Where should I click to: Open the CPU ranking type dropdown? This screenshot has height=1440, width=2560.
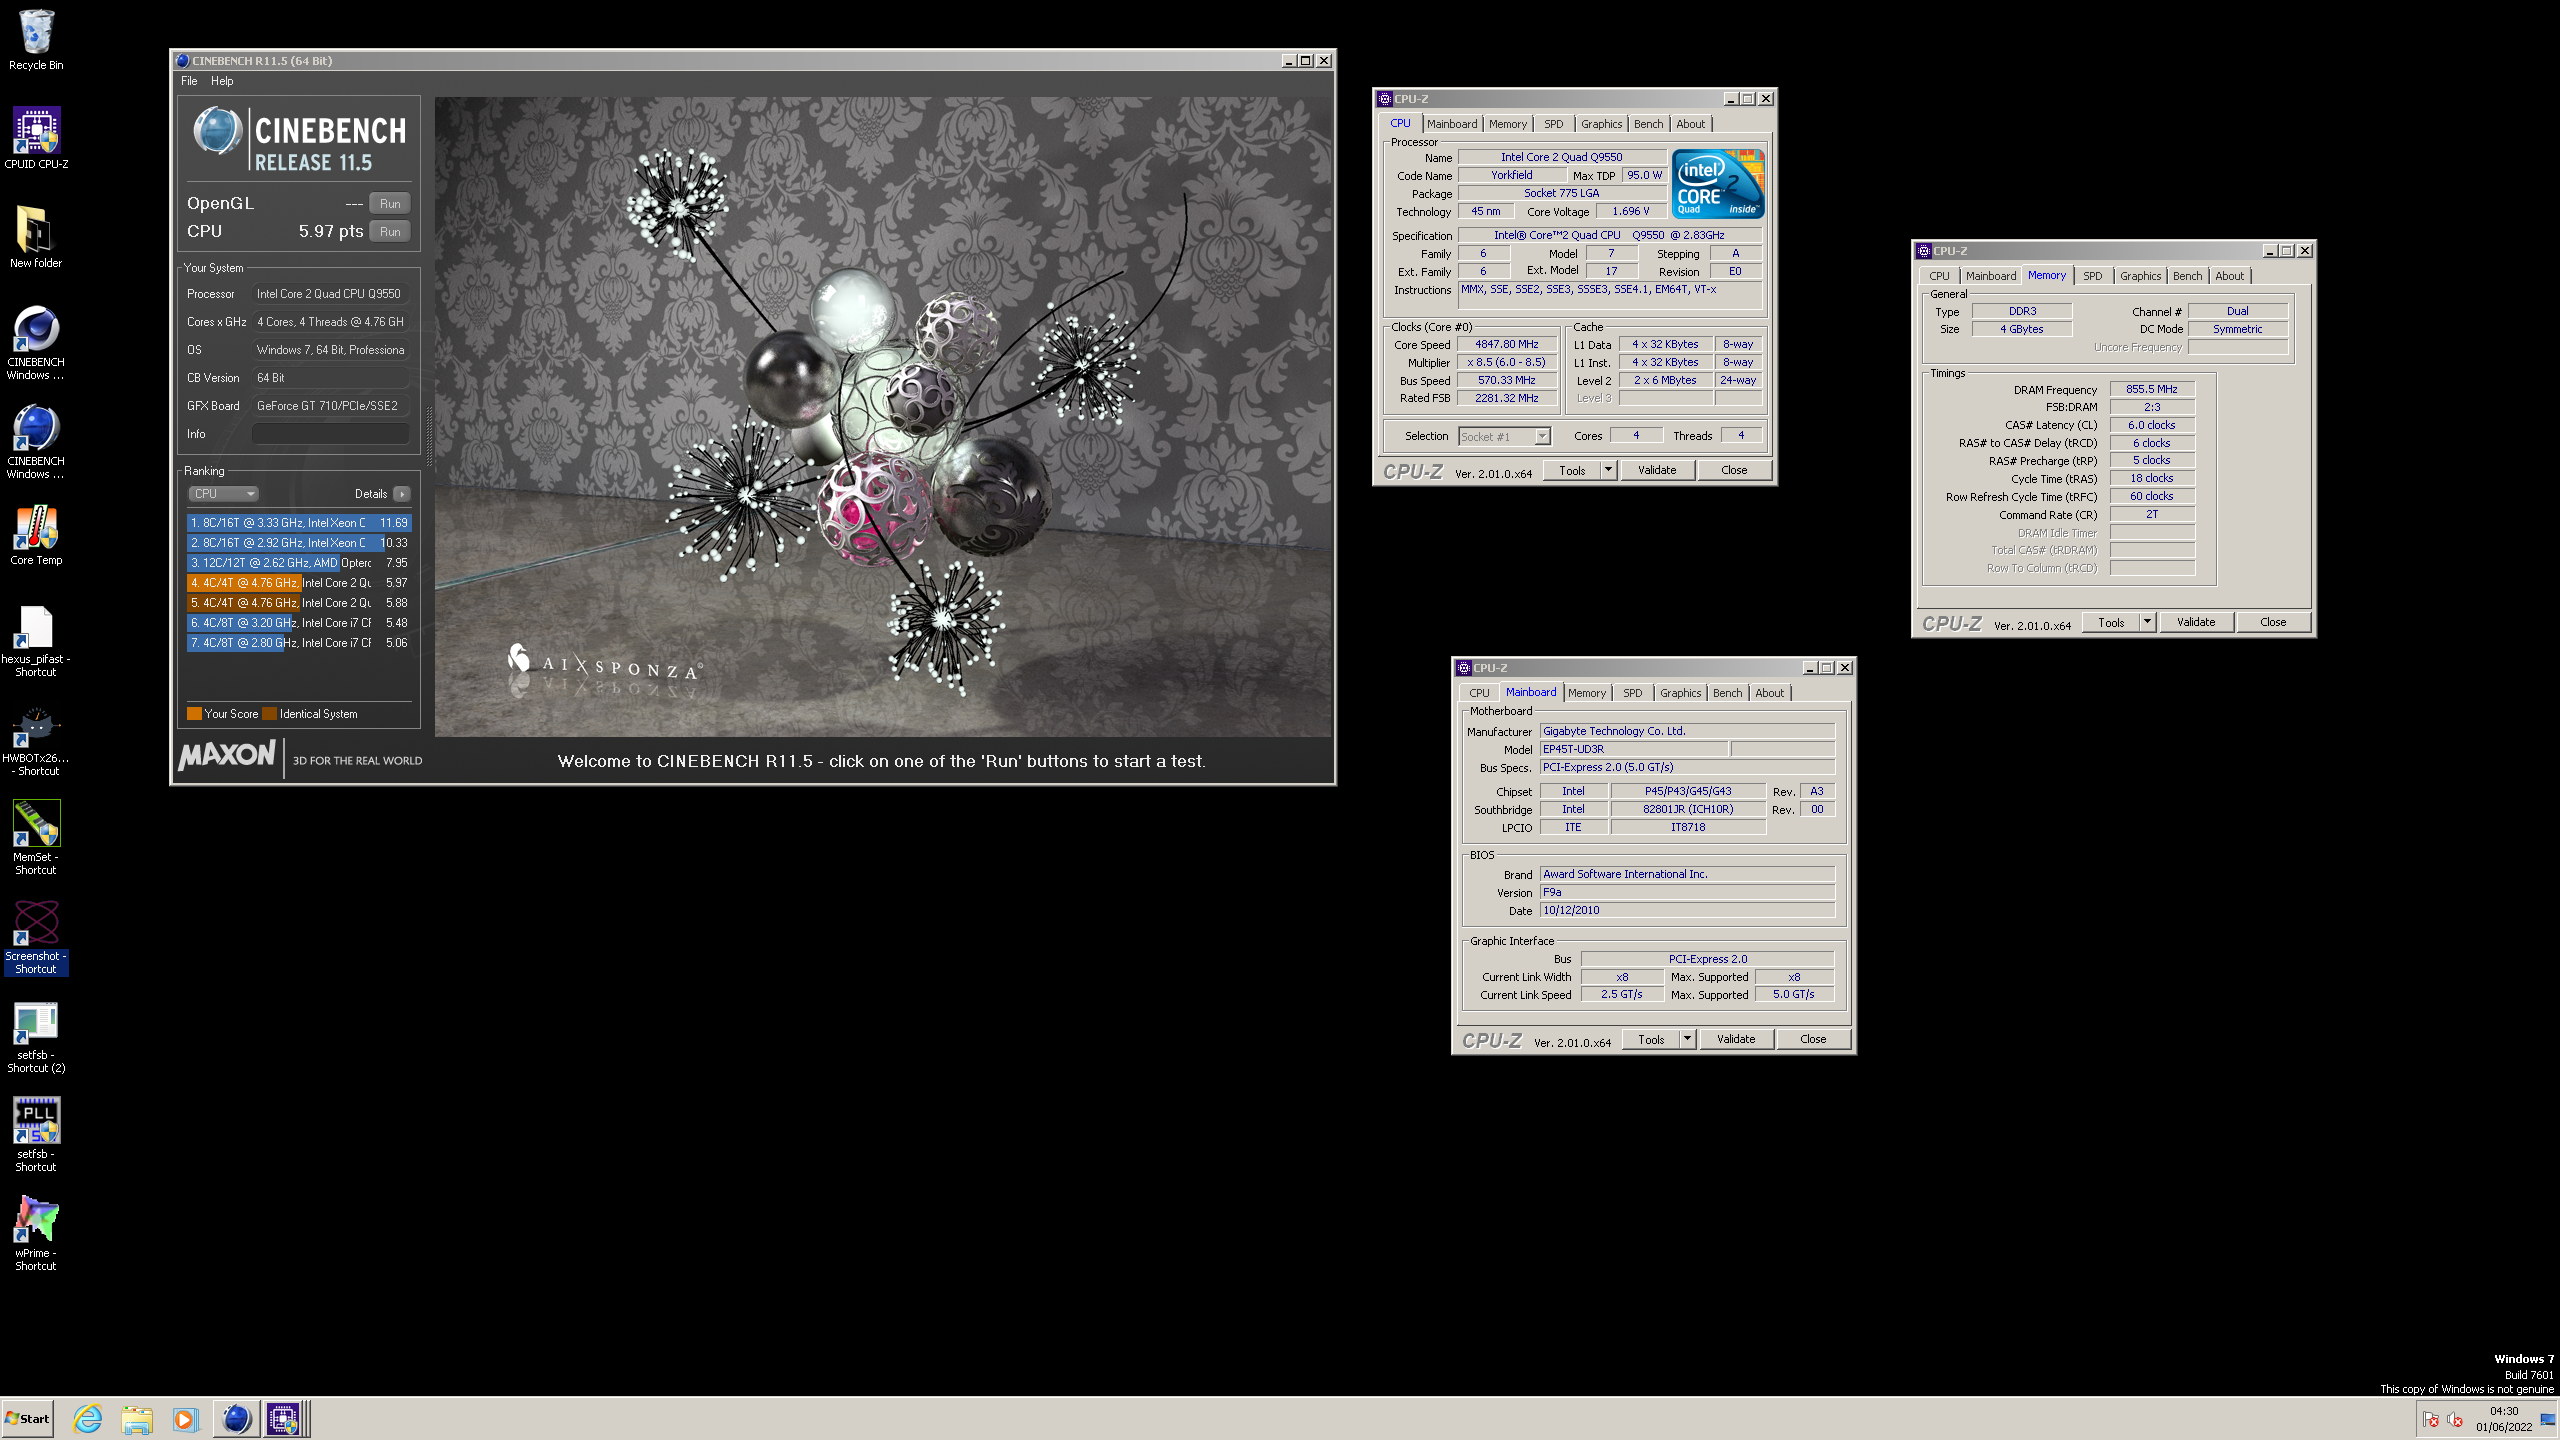pos(224,494)
